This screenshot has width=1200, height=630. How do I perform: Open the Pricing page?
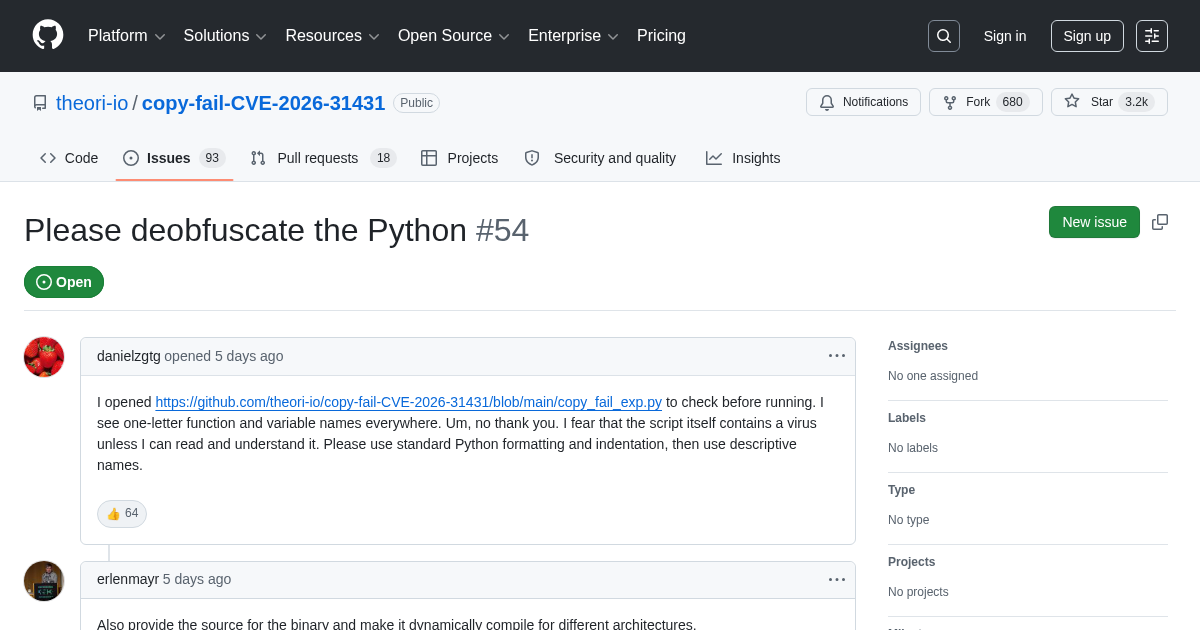(x=661, y=36)
